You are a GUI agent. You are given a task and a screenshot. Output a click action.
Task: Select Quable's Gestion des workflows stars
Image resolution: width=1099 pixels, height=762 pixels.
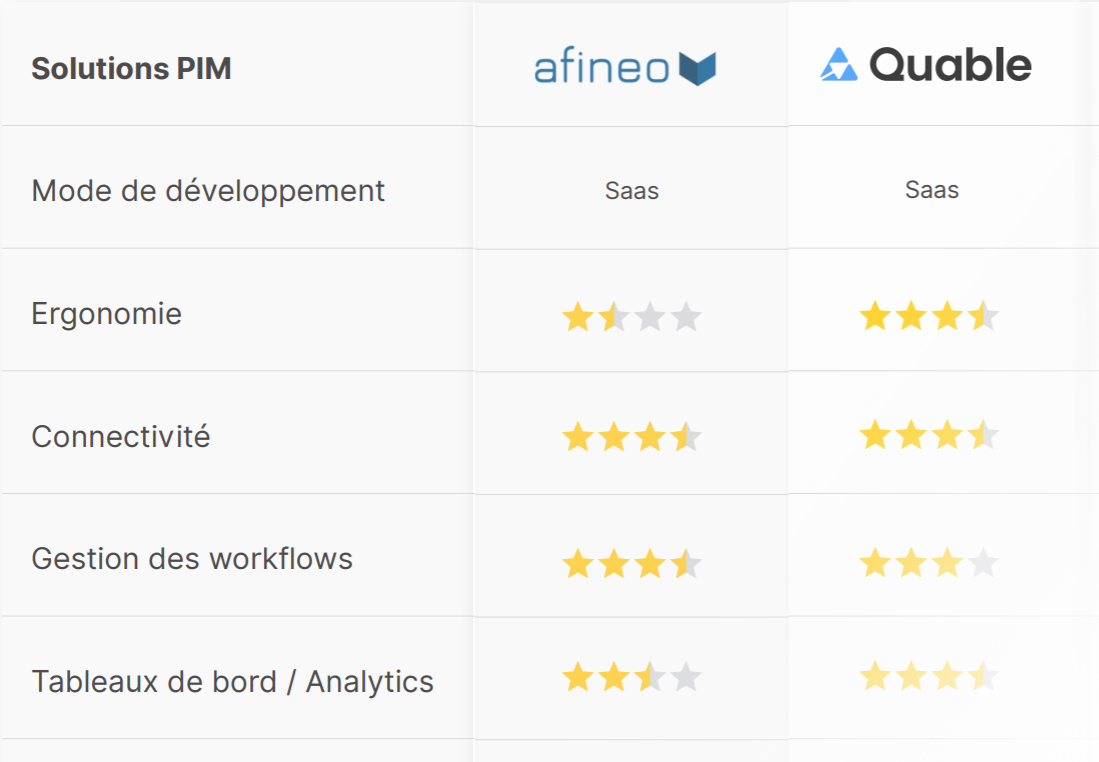(929, 562)
